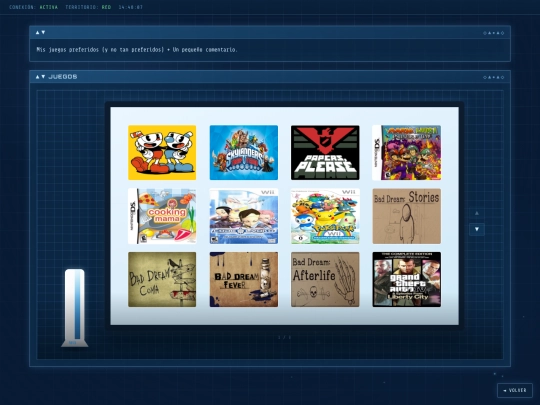Select the Bad Dream: Stories tile
The image size is (540, 405).
(407, 216)
